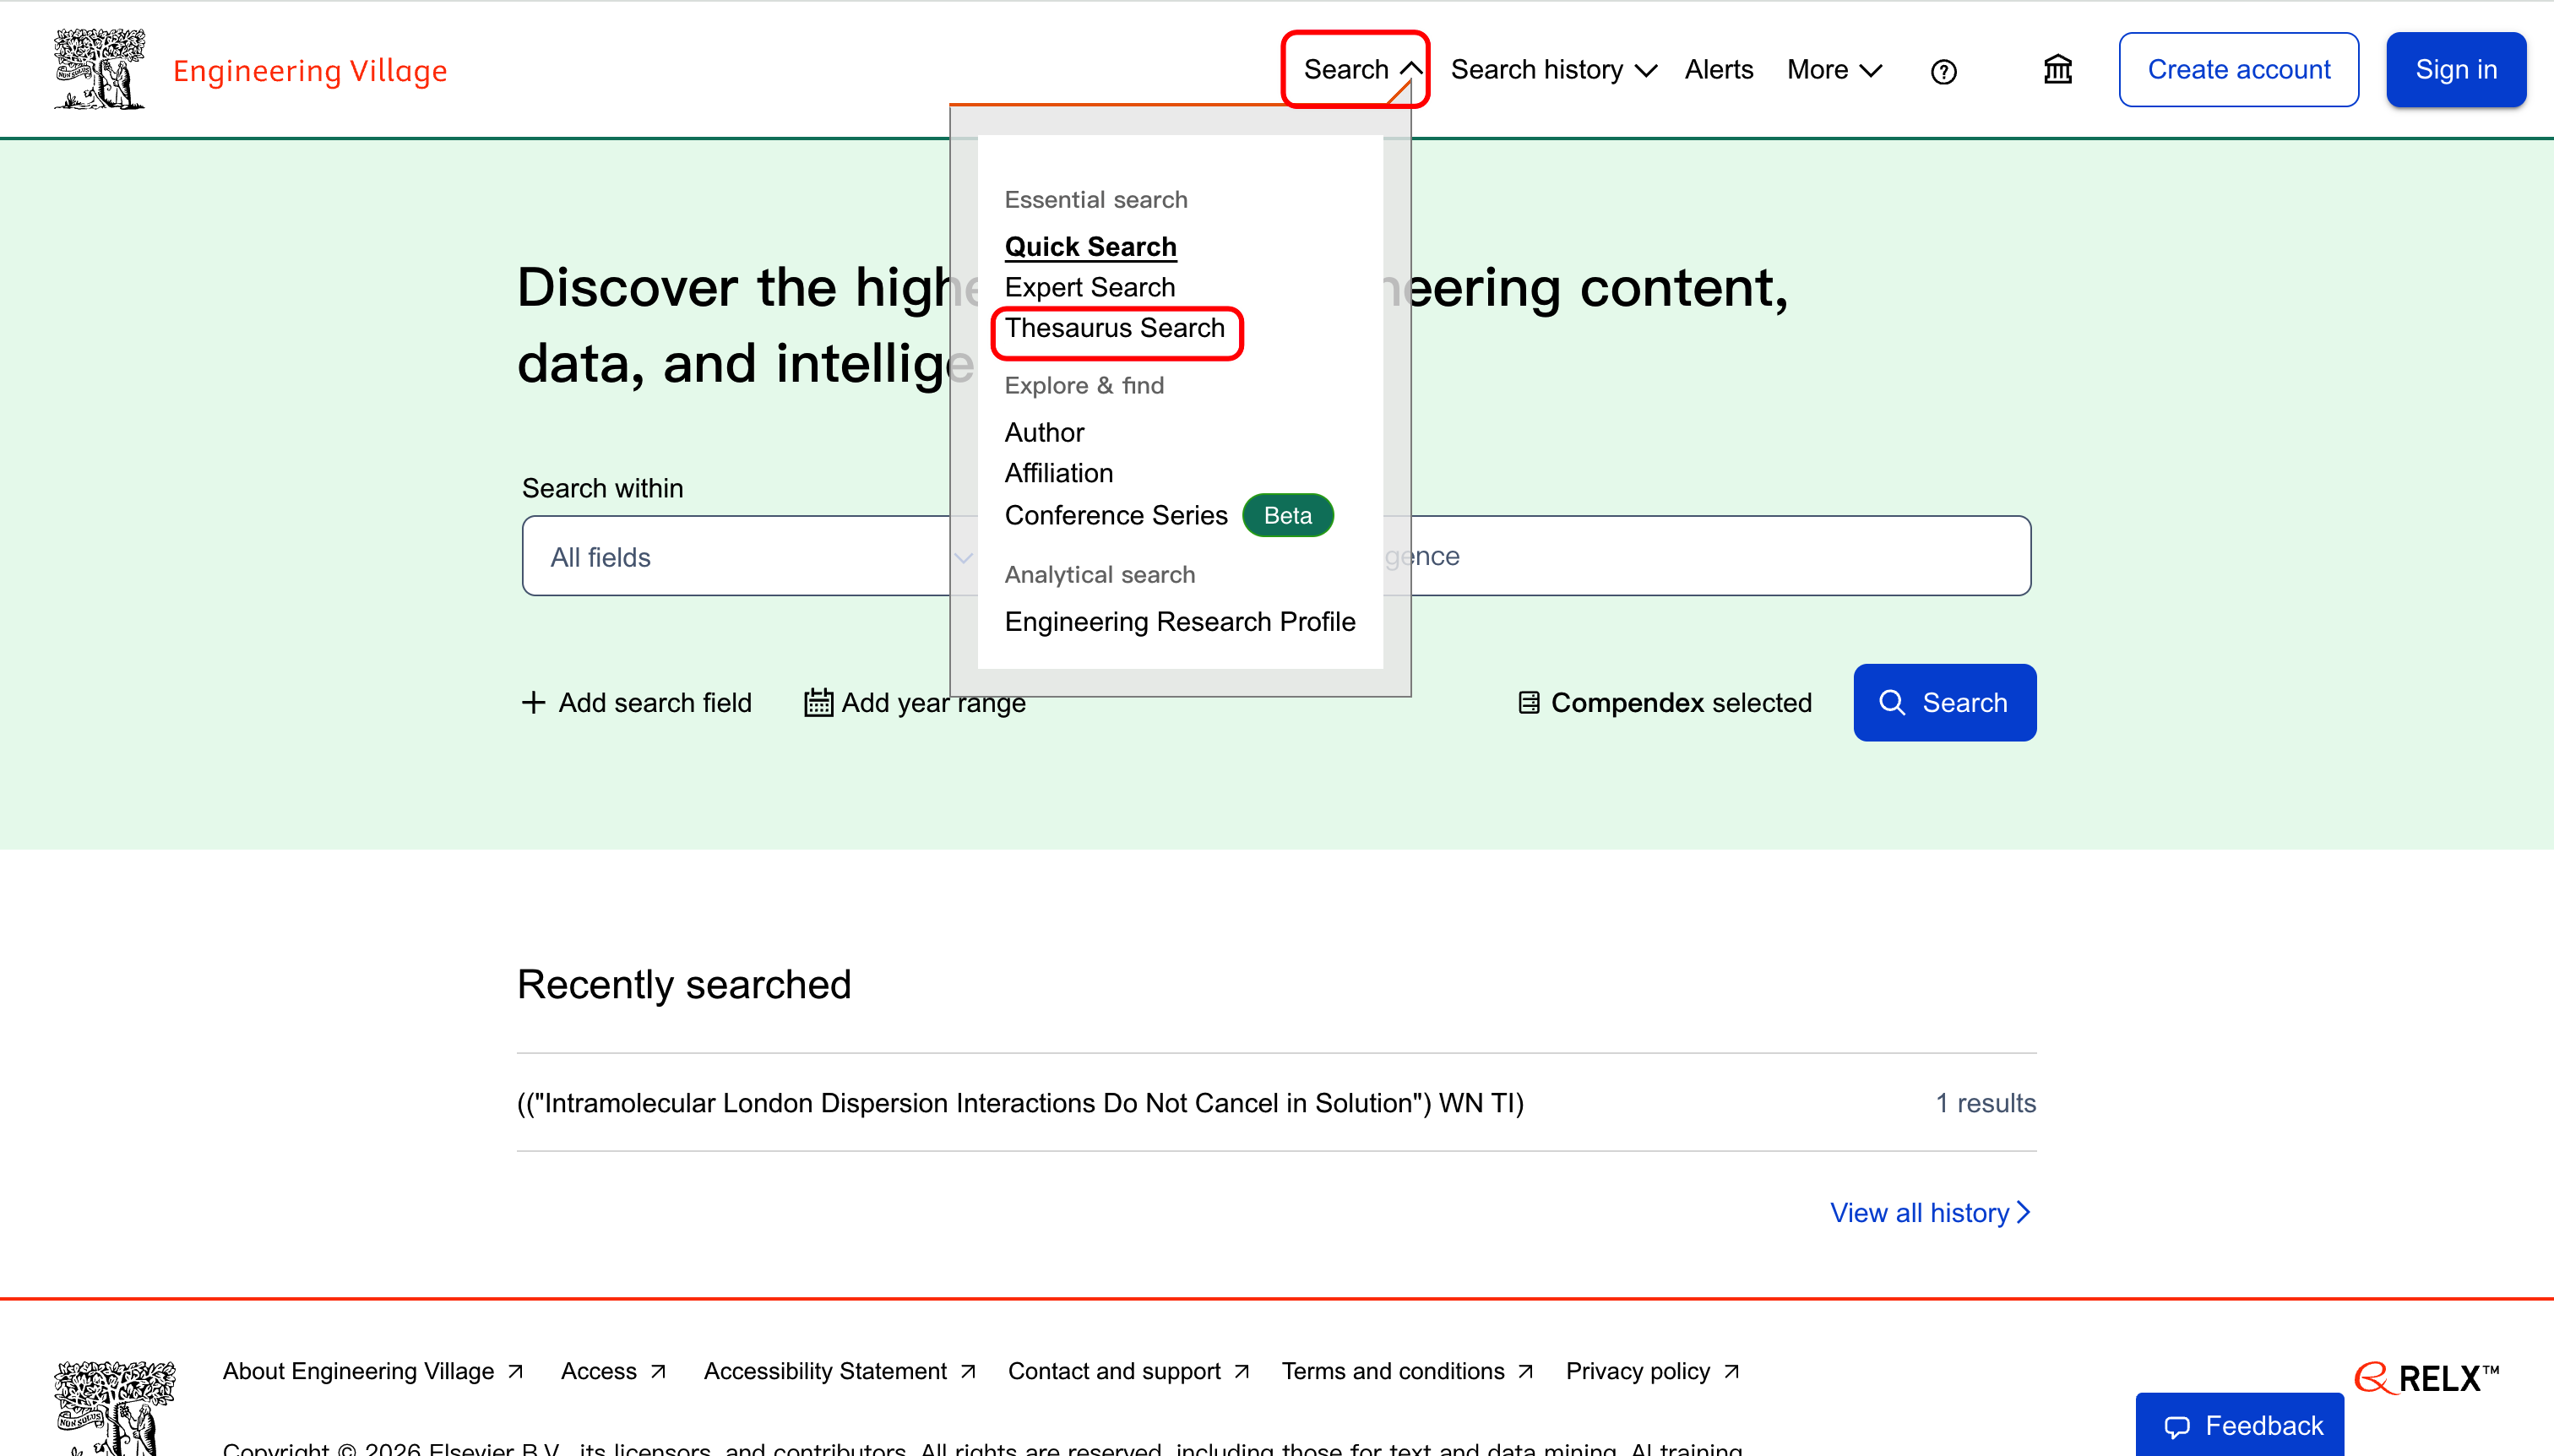Select Thesaurus Search from menu
Screen dimensions: 2554x1456
pos(1114,328)
